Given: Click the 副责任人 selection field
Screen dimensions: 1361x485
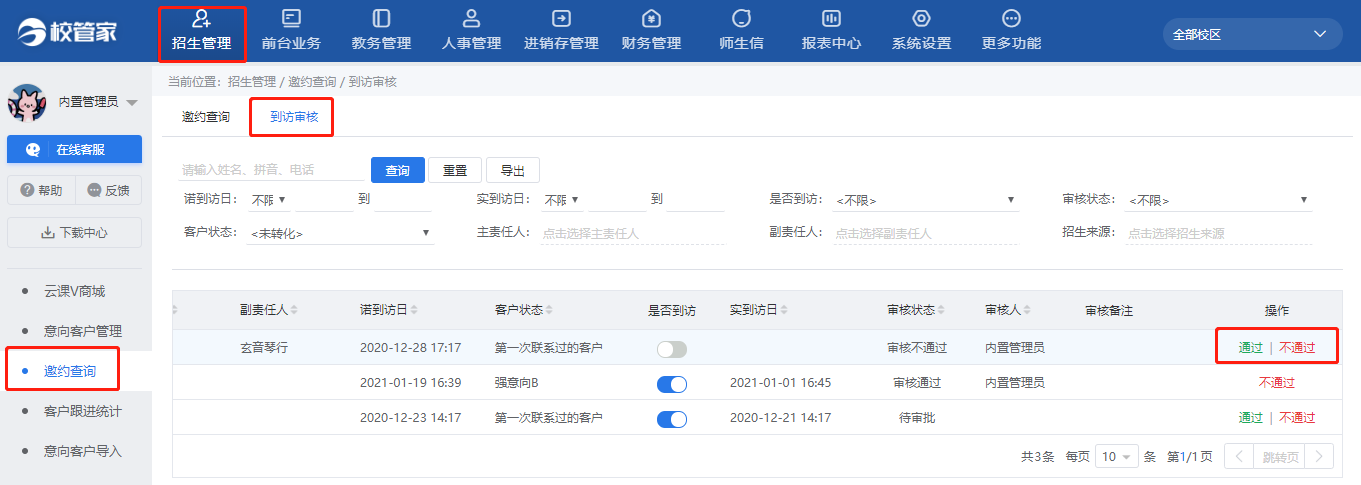Looking at the screenshot, I should point(925,233).
